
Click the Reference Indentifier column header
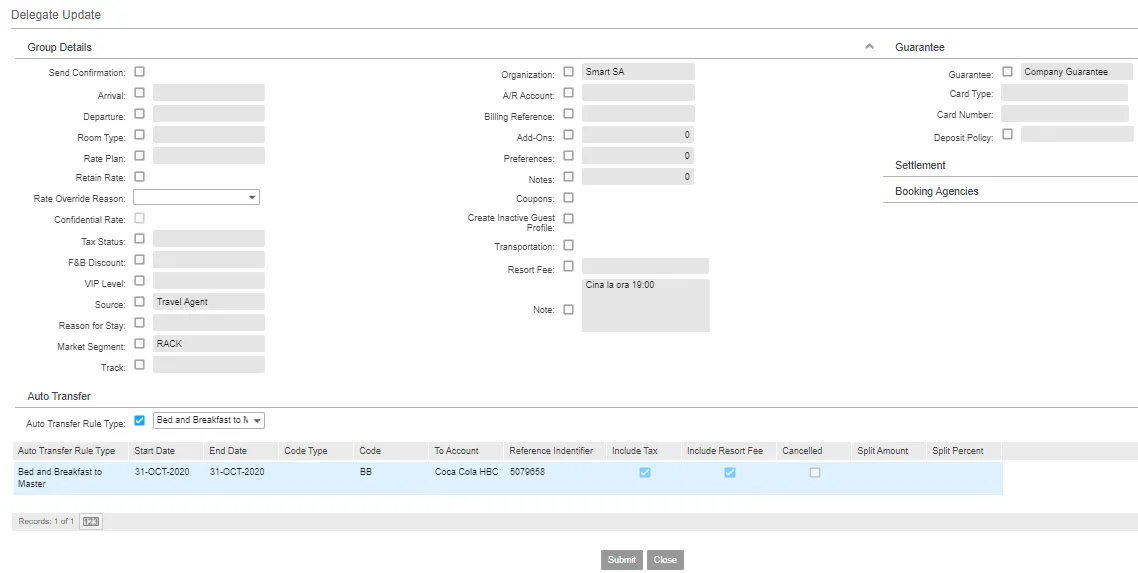(554, 451)
